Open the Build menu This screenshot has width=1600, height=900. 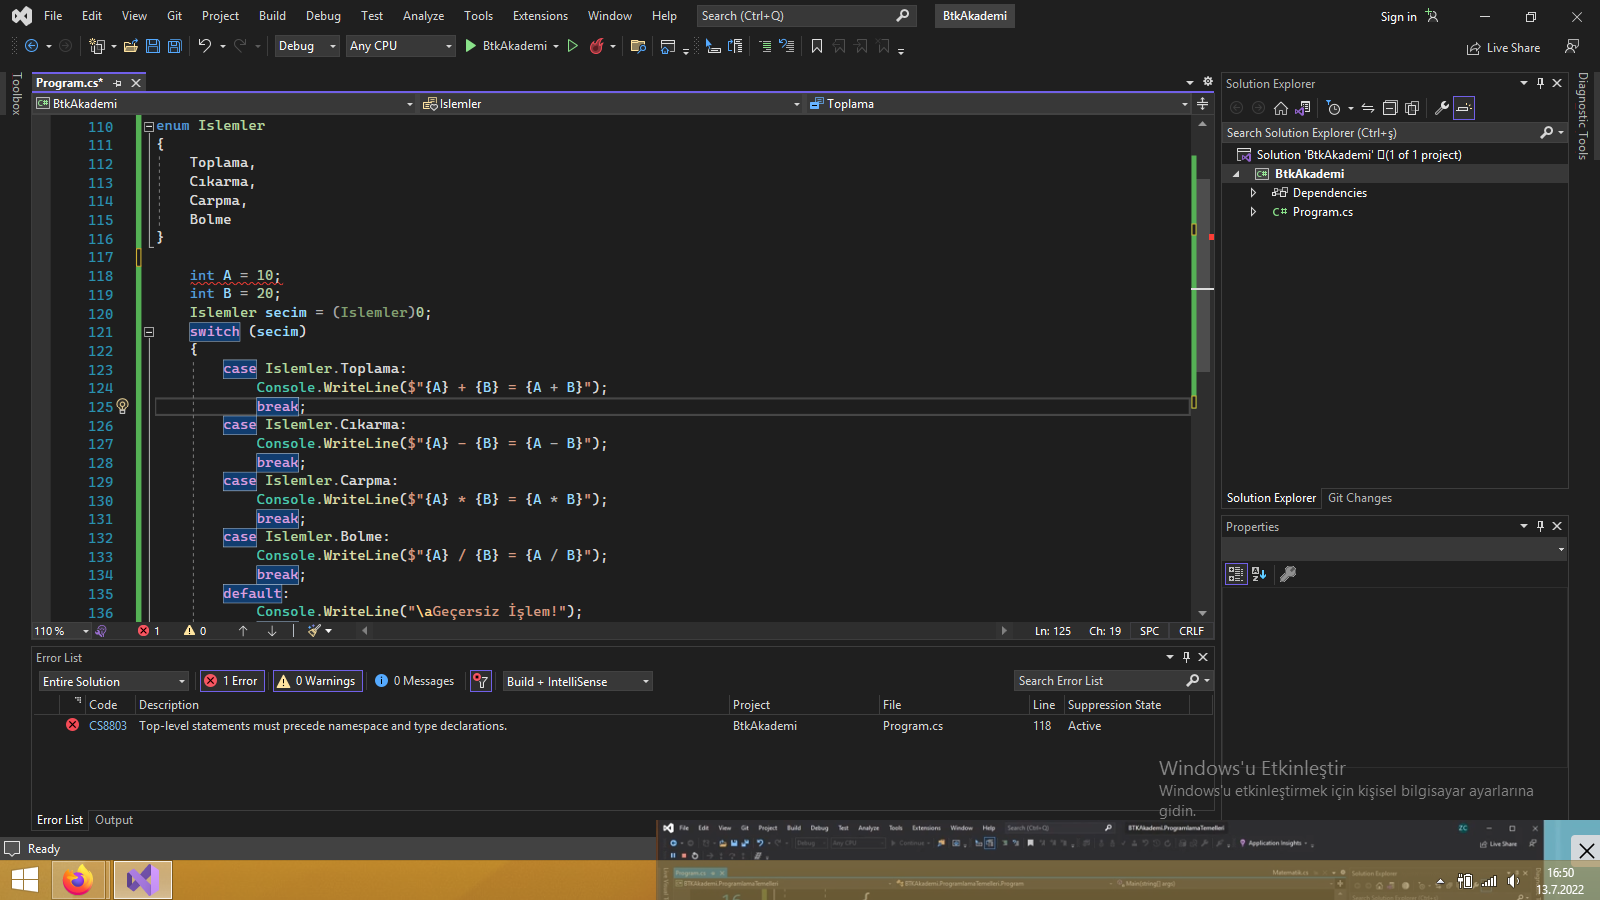click(x=272, y=16)
